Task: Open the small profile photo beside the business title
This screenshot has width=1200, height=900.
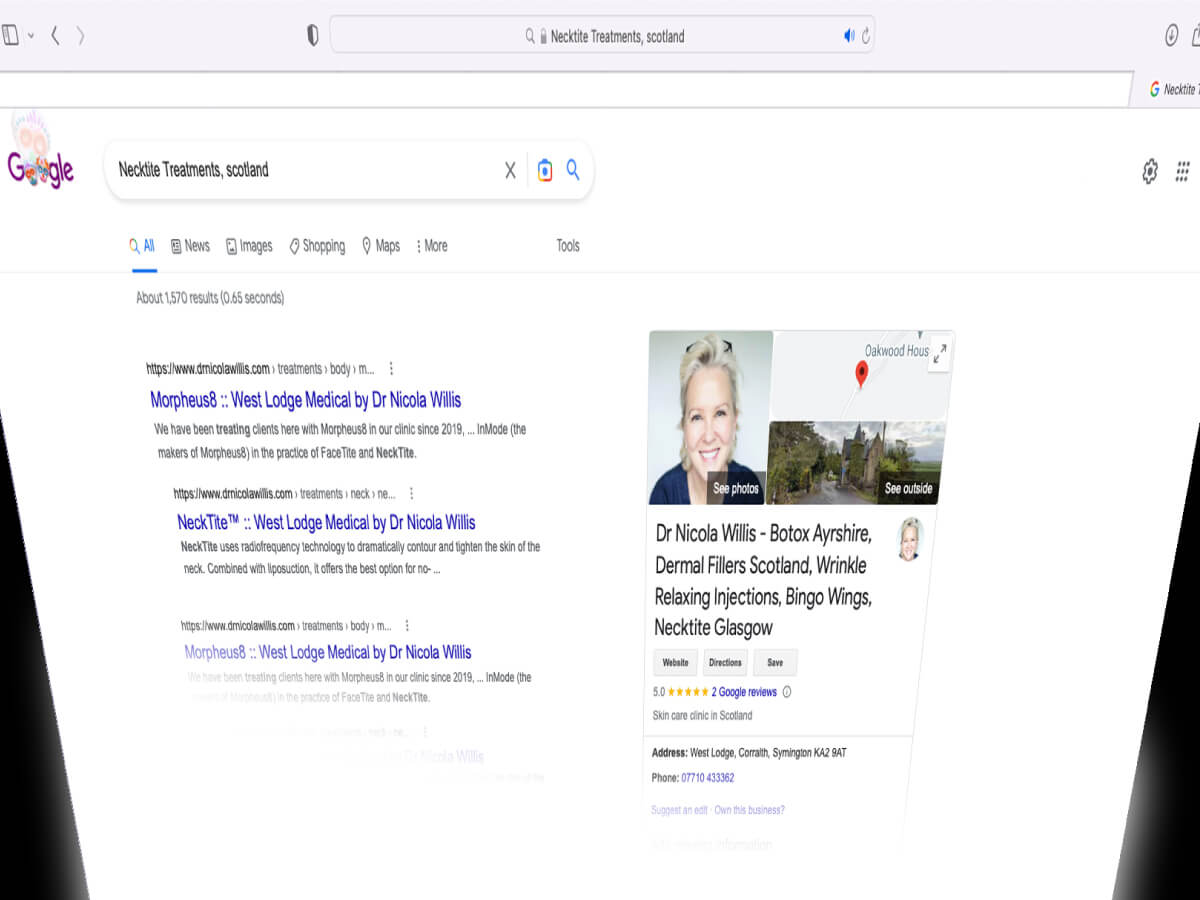Action: [910, 539]
